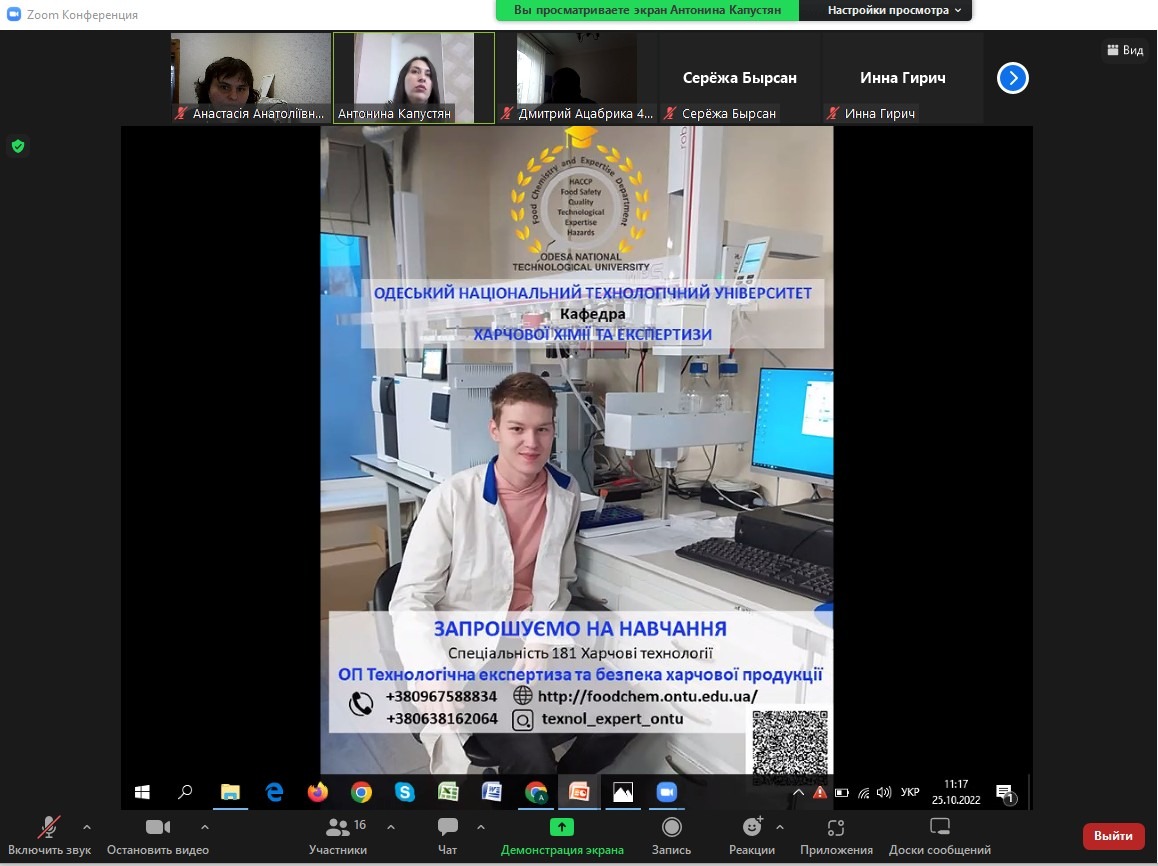Show next participants with blue arrow
1158x866 pixels.
(x=1013, y=78)
